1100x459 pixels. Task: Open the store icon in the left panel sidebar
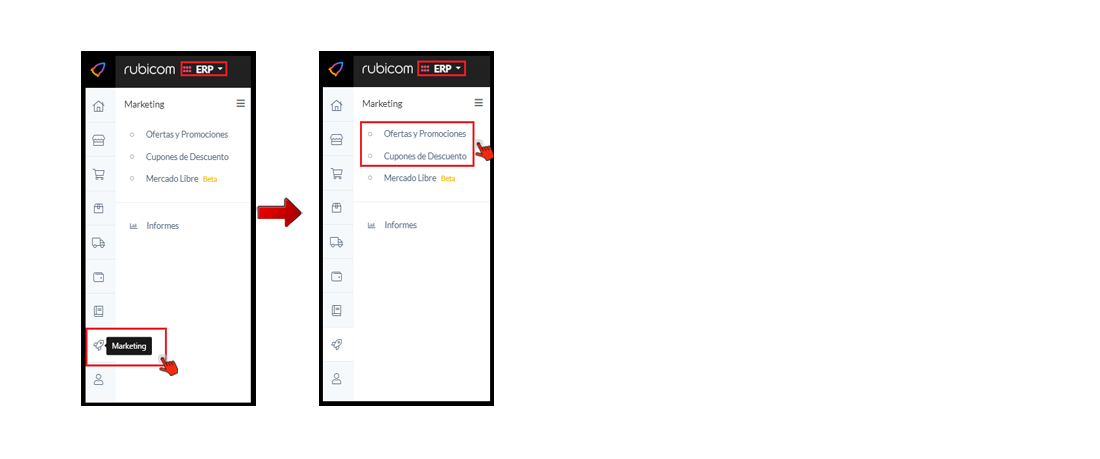pyautogui.click(x=98, y=140)
